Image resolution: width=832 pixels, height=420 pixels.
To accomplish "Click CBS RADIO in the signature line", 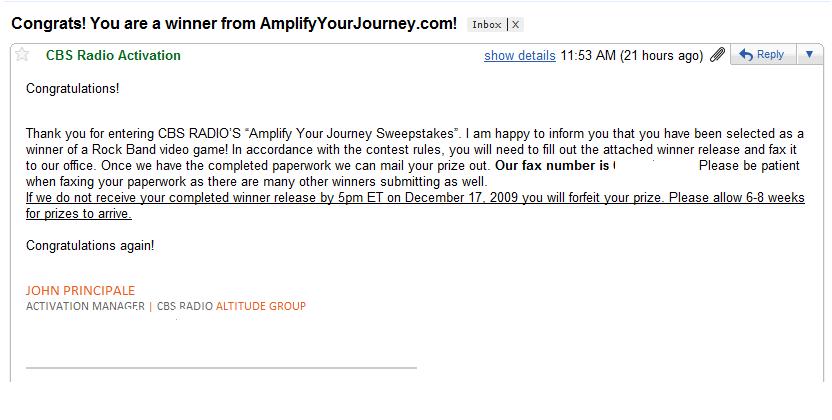I will point(184,306).
